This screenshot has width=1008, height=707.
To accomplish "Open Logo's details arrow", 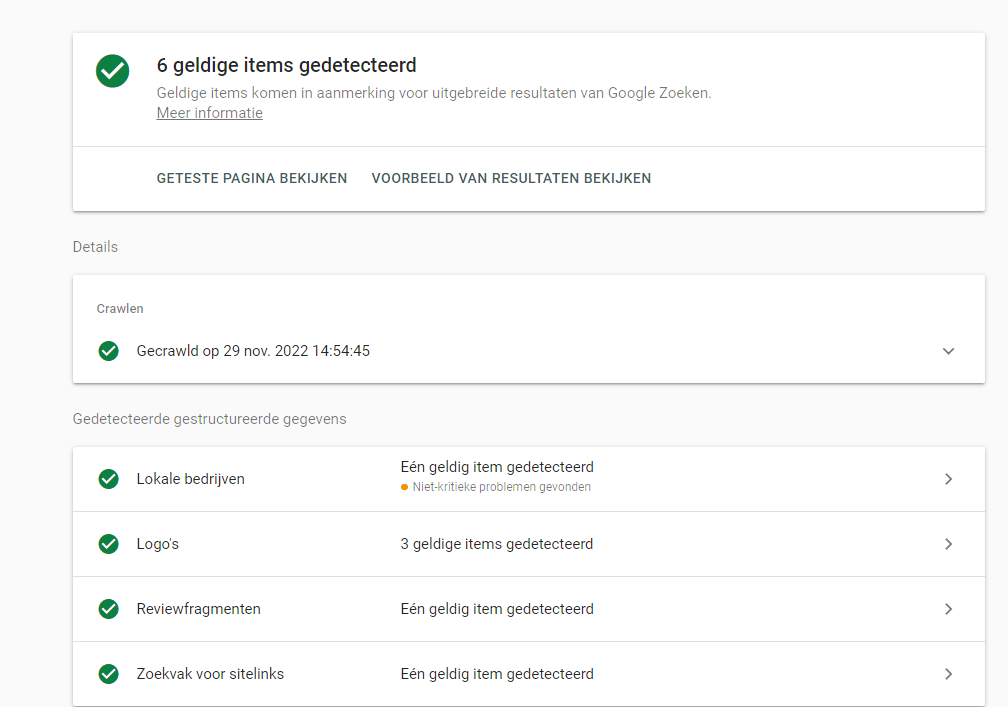I will coord(948,544).
